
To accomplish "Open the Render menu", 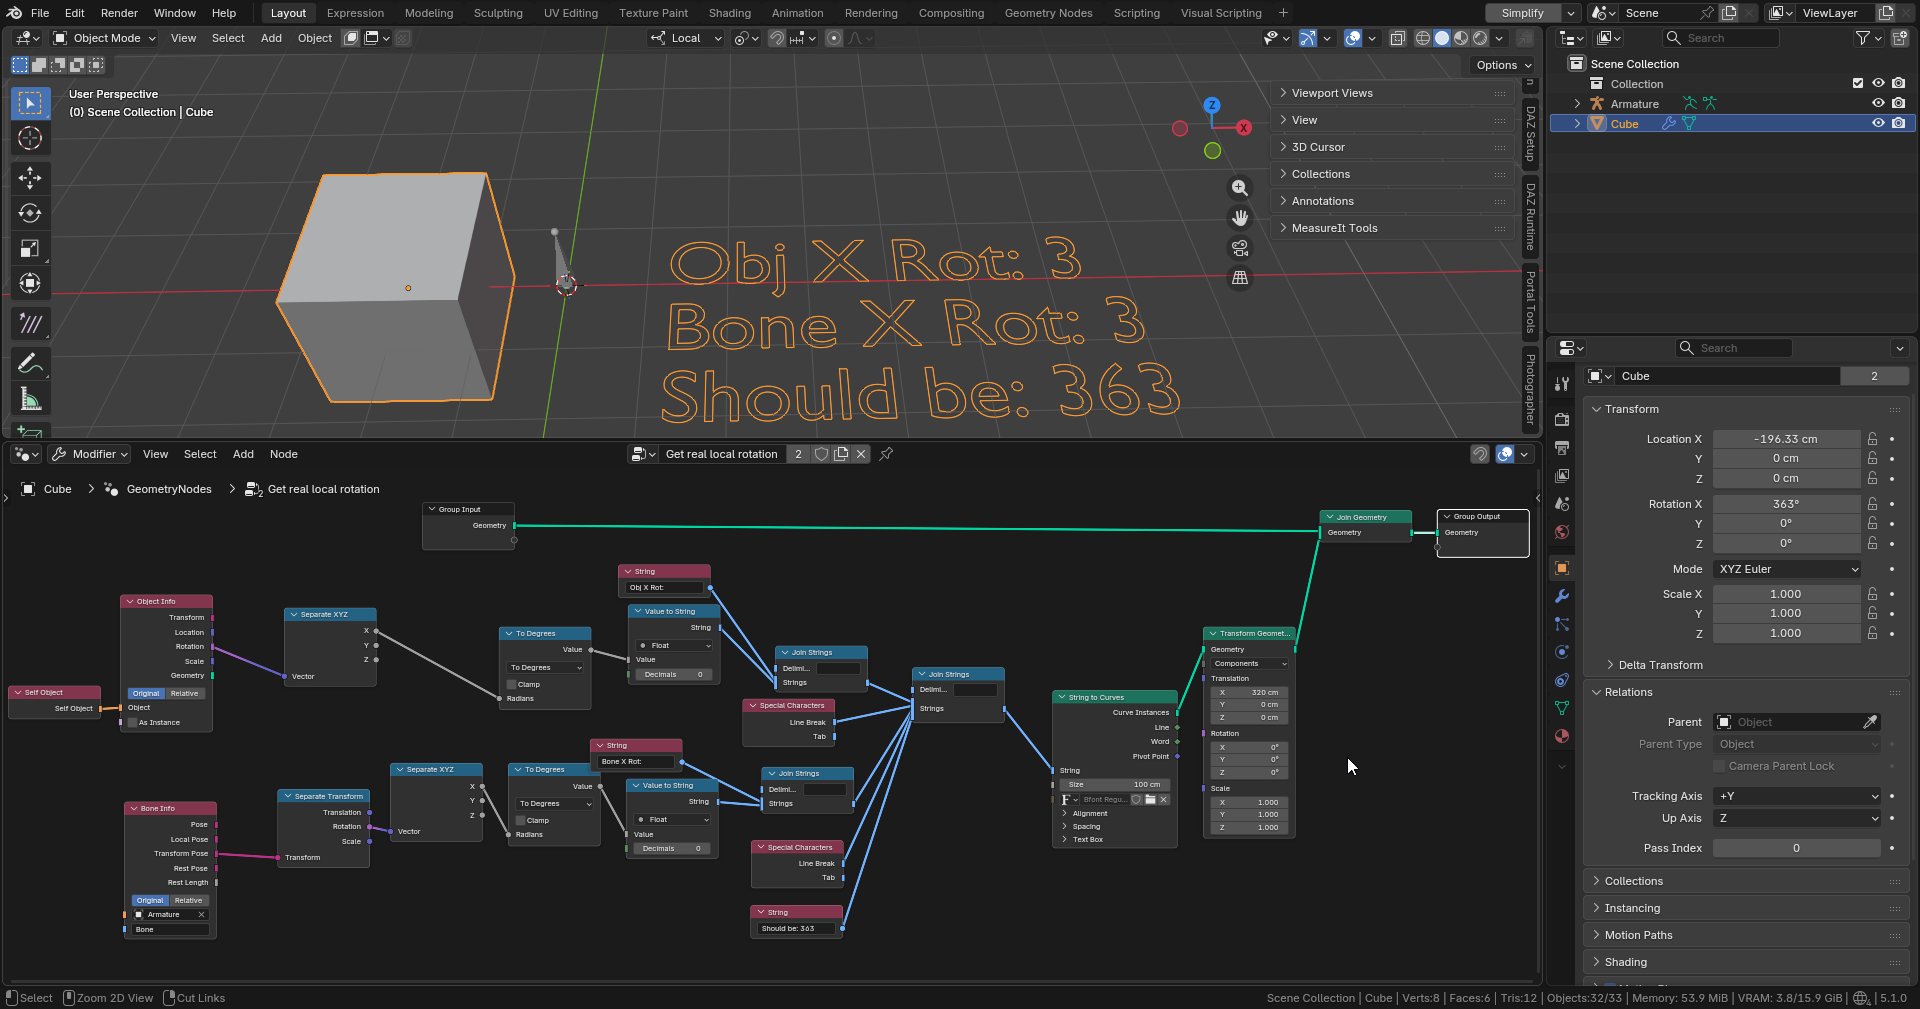I will (x=119, y=13).
